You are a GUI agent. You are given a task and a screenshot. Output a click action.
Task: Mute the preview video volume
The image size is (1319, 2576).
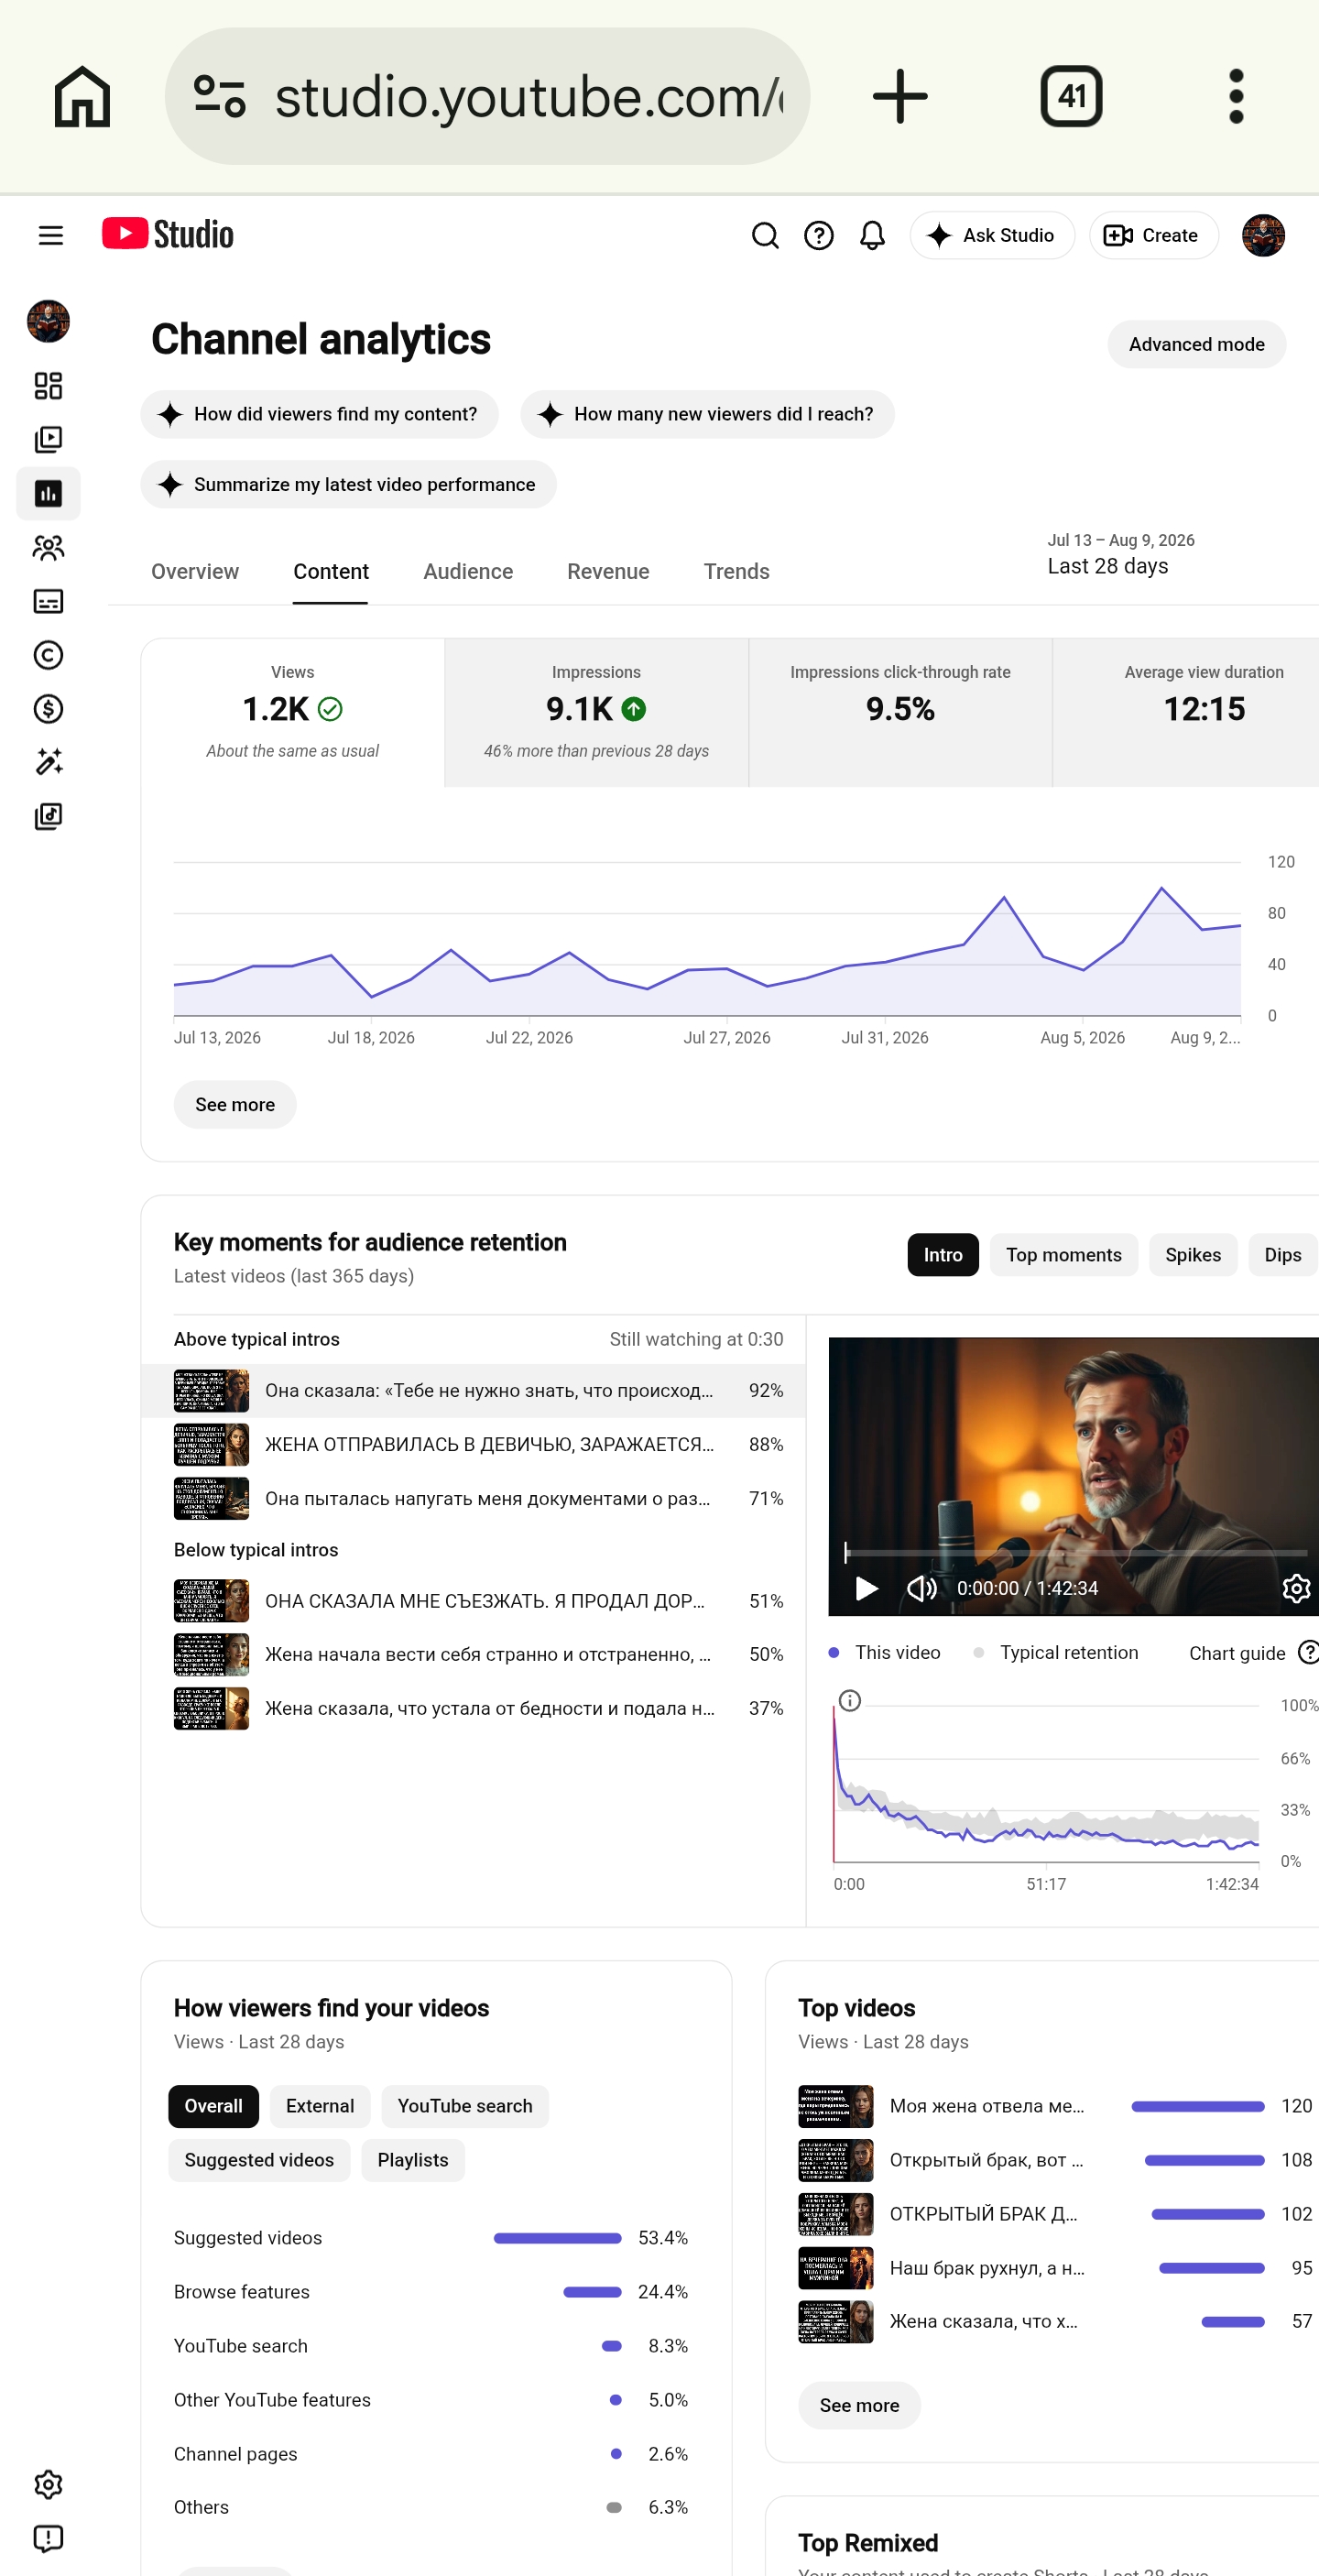[x=921, y=1588]
